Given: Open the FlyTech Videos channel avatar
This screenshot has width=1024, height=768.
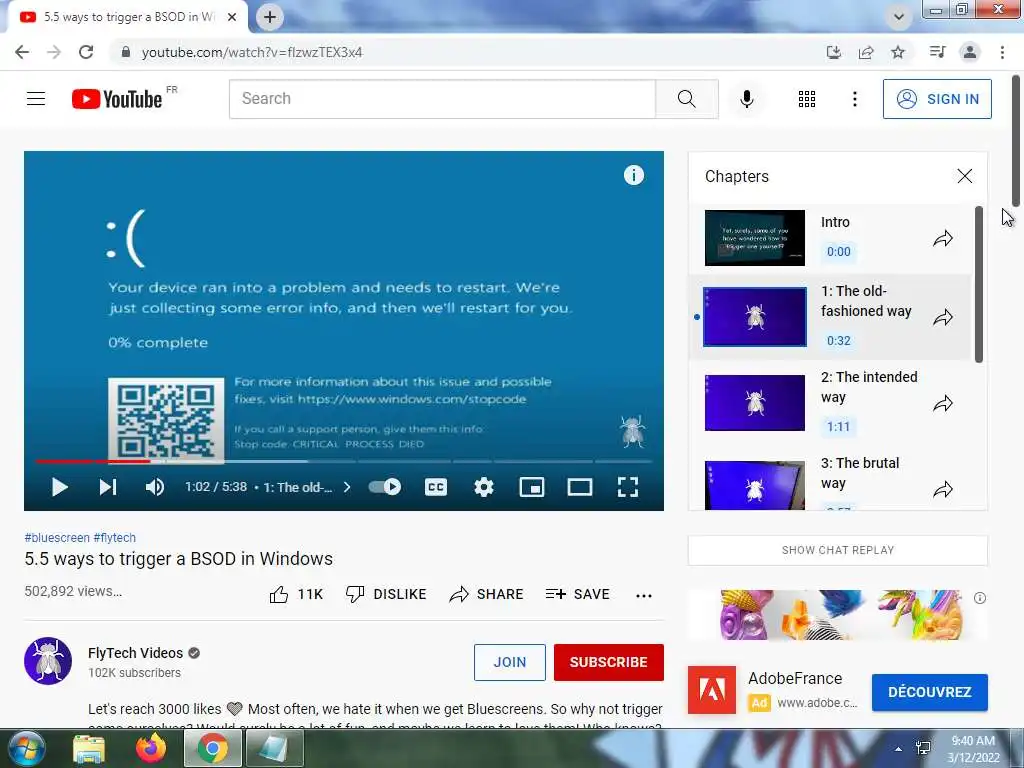Looking at the screenshot, I should click(48, 661).
